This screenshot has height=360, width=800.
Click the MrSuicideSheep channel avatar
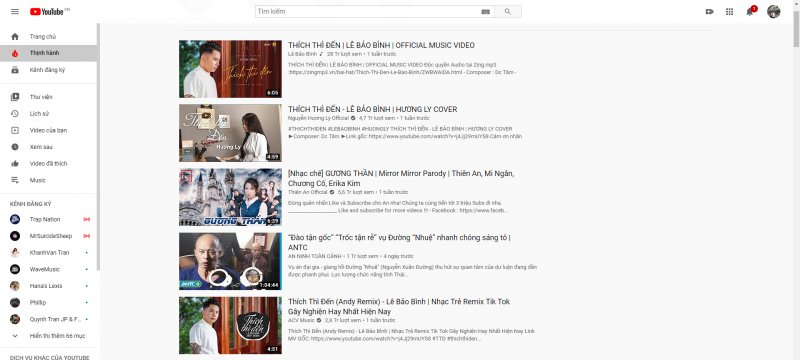(15, 236)
